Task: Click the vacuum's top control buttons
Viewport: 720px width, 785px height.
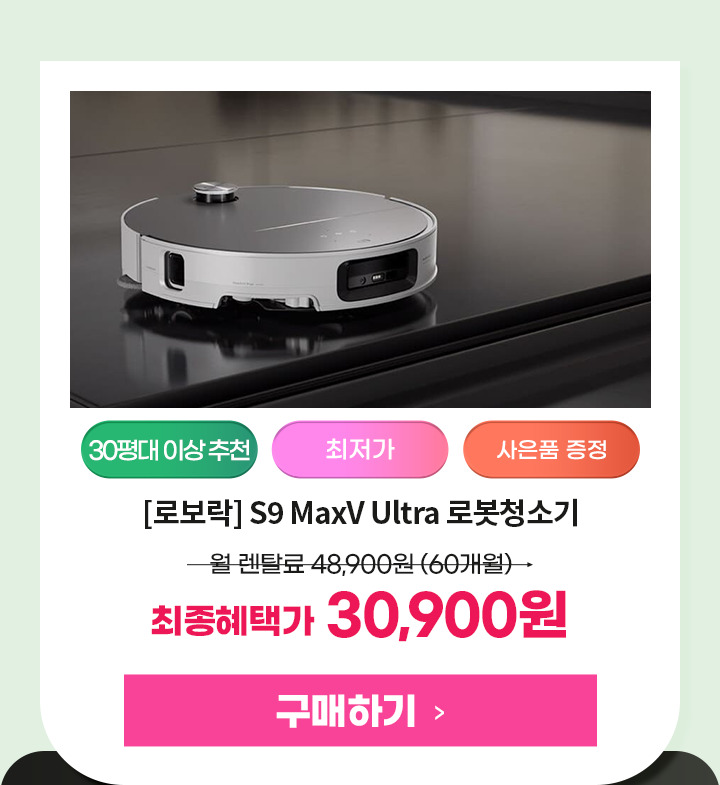Action: click(344, 234)
